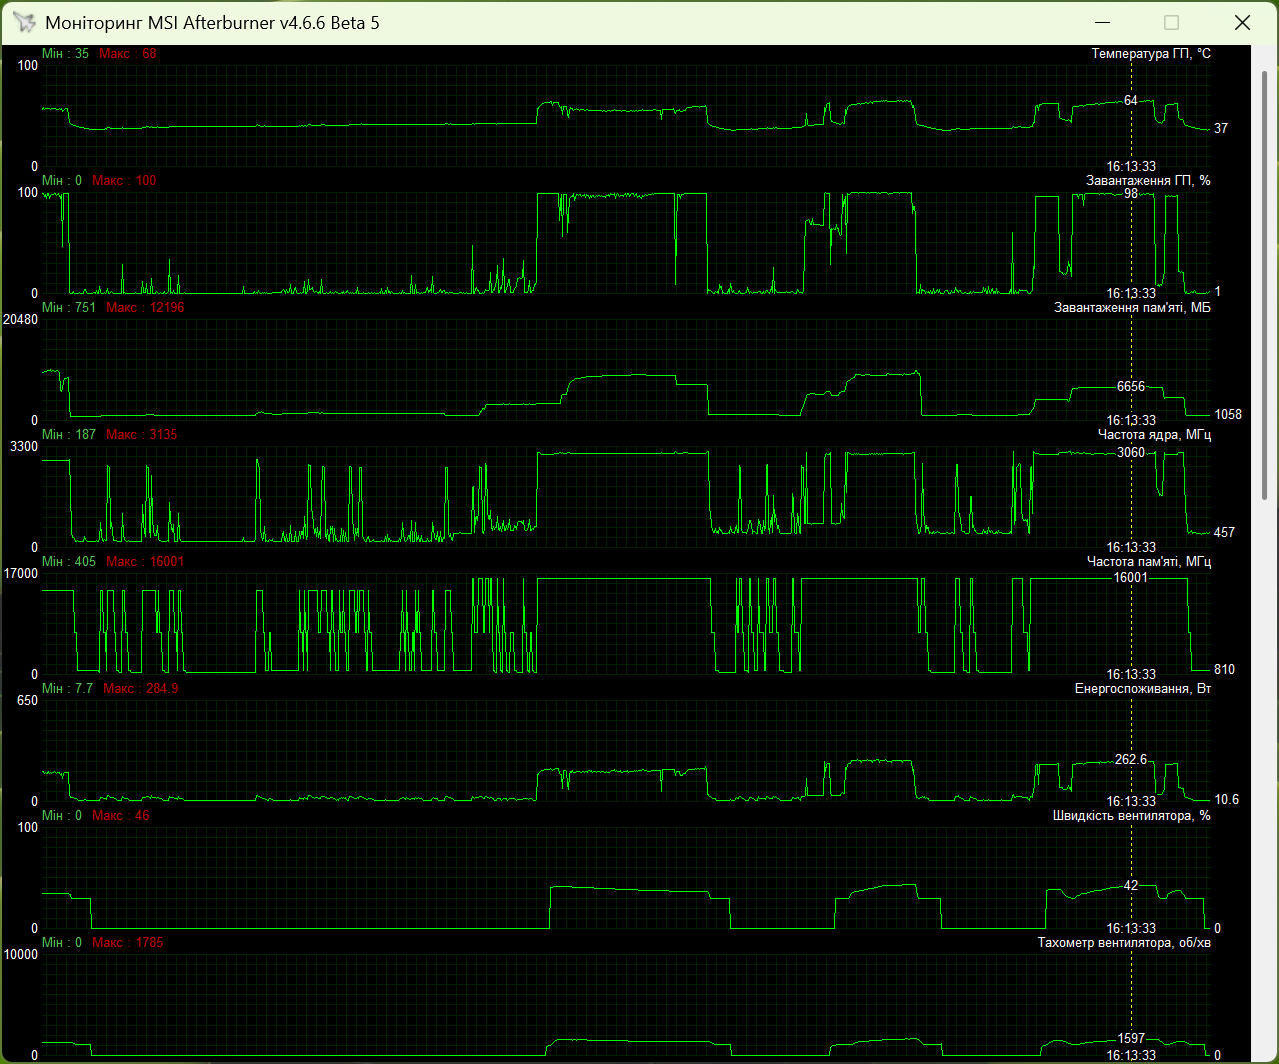Minimize the monitoring window
Image resolution: width=1279 pixels, height=1064 pixels.
pyautogui.click(x=1103, y=22)
